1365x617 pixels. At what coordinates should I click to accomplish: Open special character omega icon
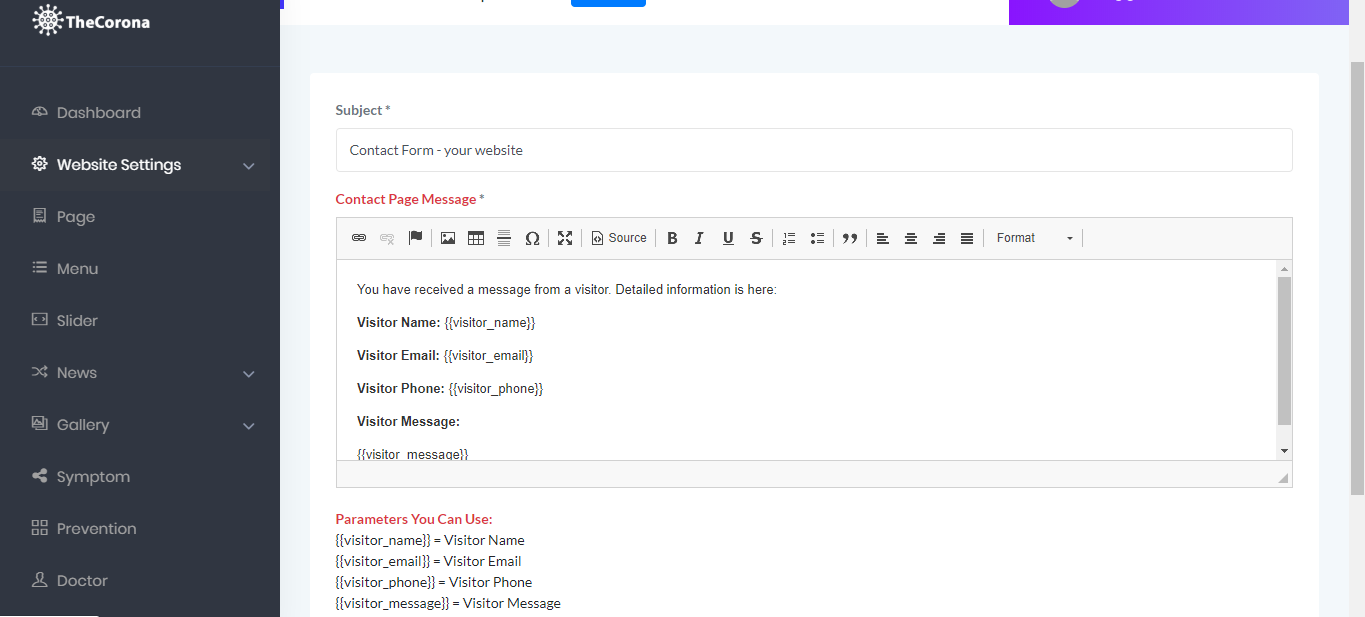(532, 238)
